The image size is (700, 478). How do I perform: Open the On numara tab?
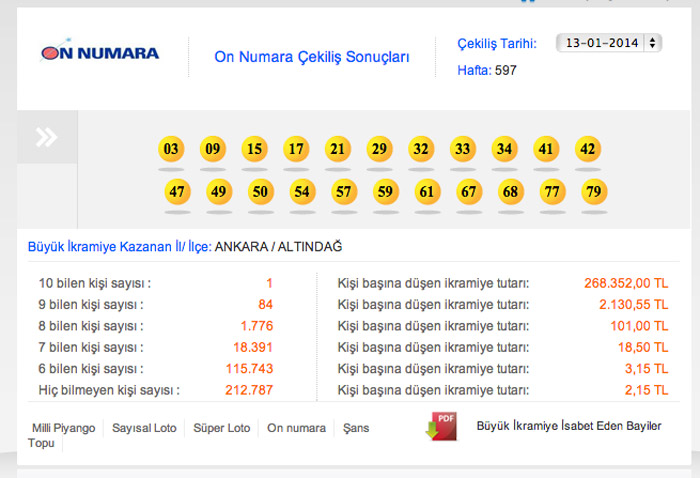(x=296, y=428)
